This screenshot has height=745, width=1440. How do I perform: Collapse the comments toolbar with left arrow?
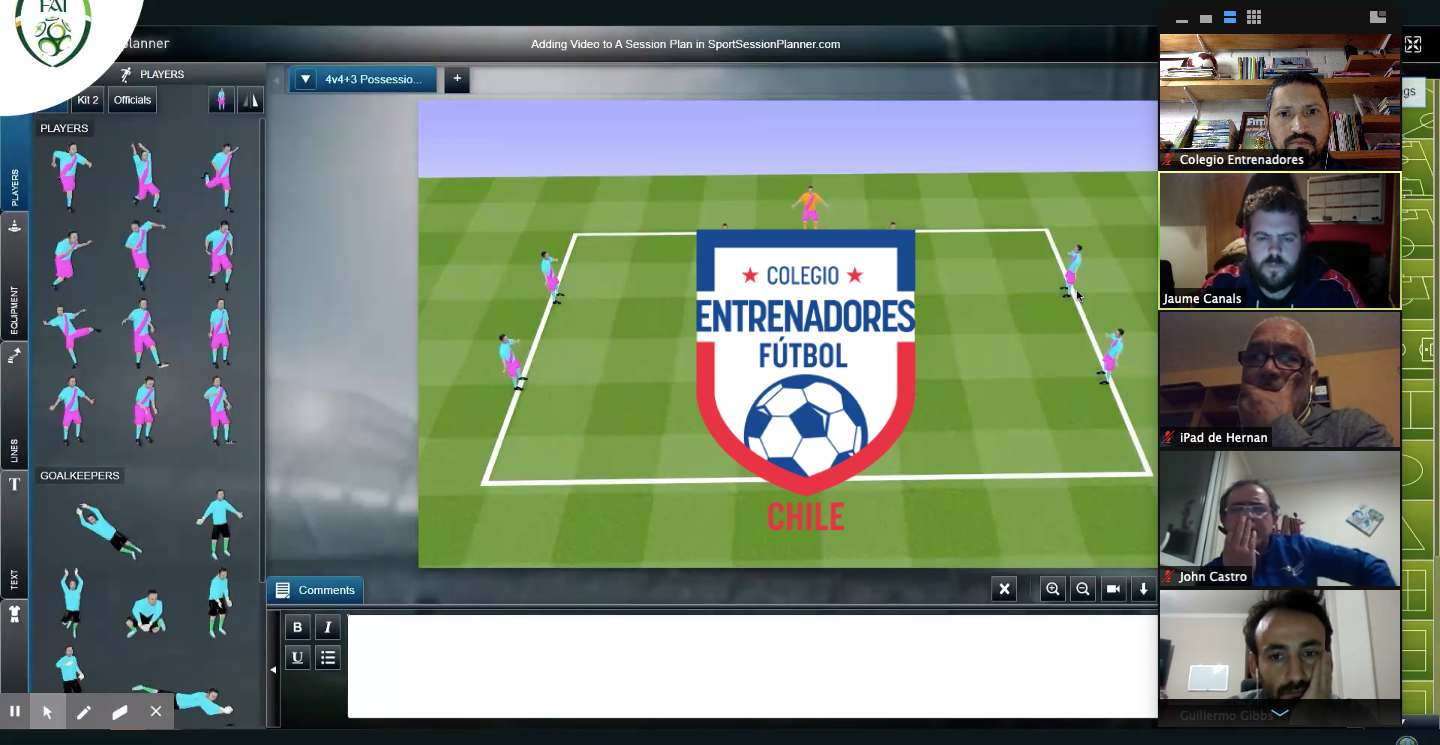point(273,670)
